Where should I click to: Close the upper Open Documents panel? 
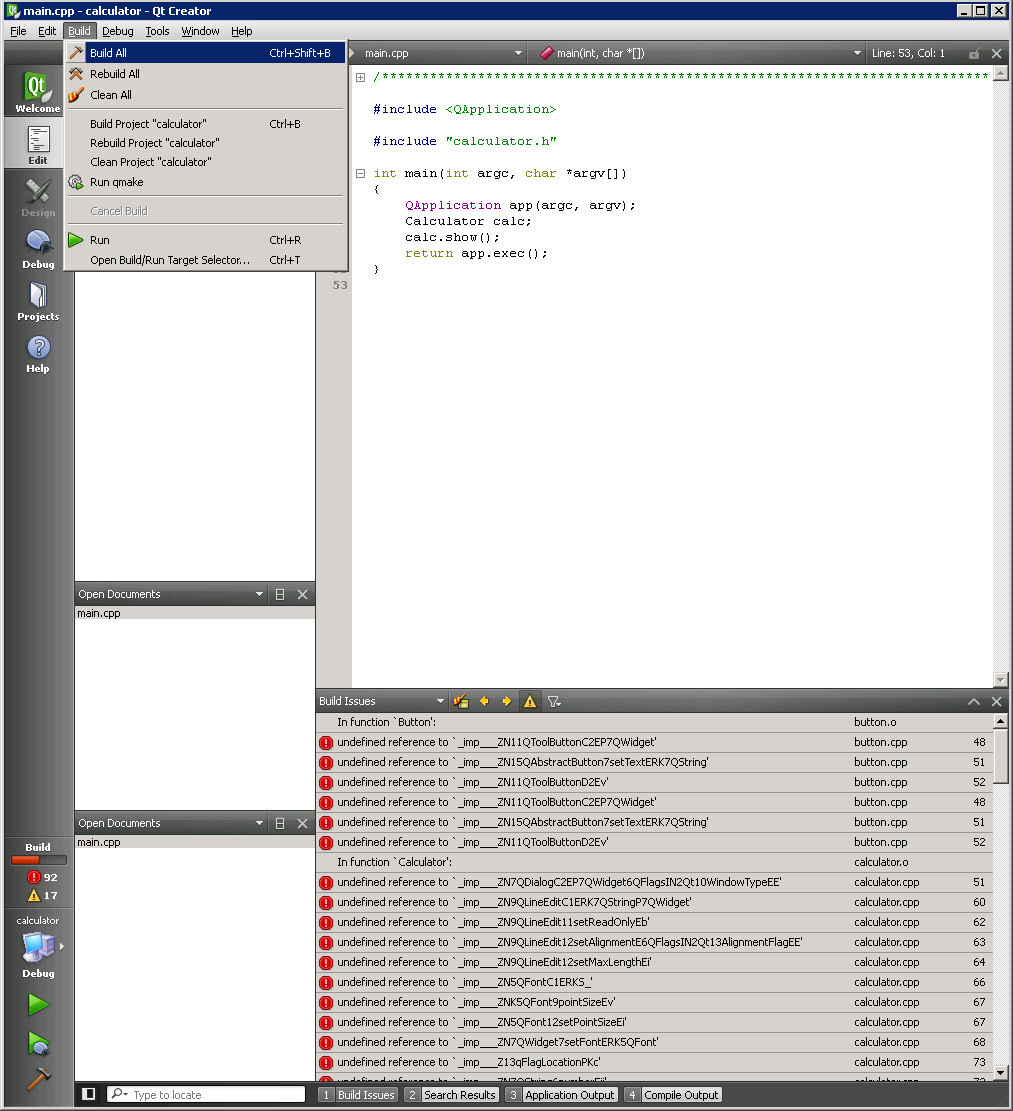(x=302, y=594)
